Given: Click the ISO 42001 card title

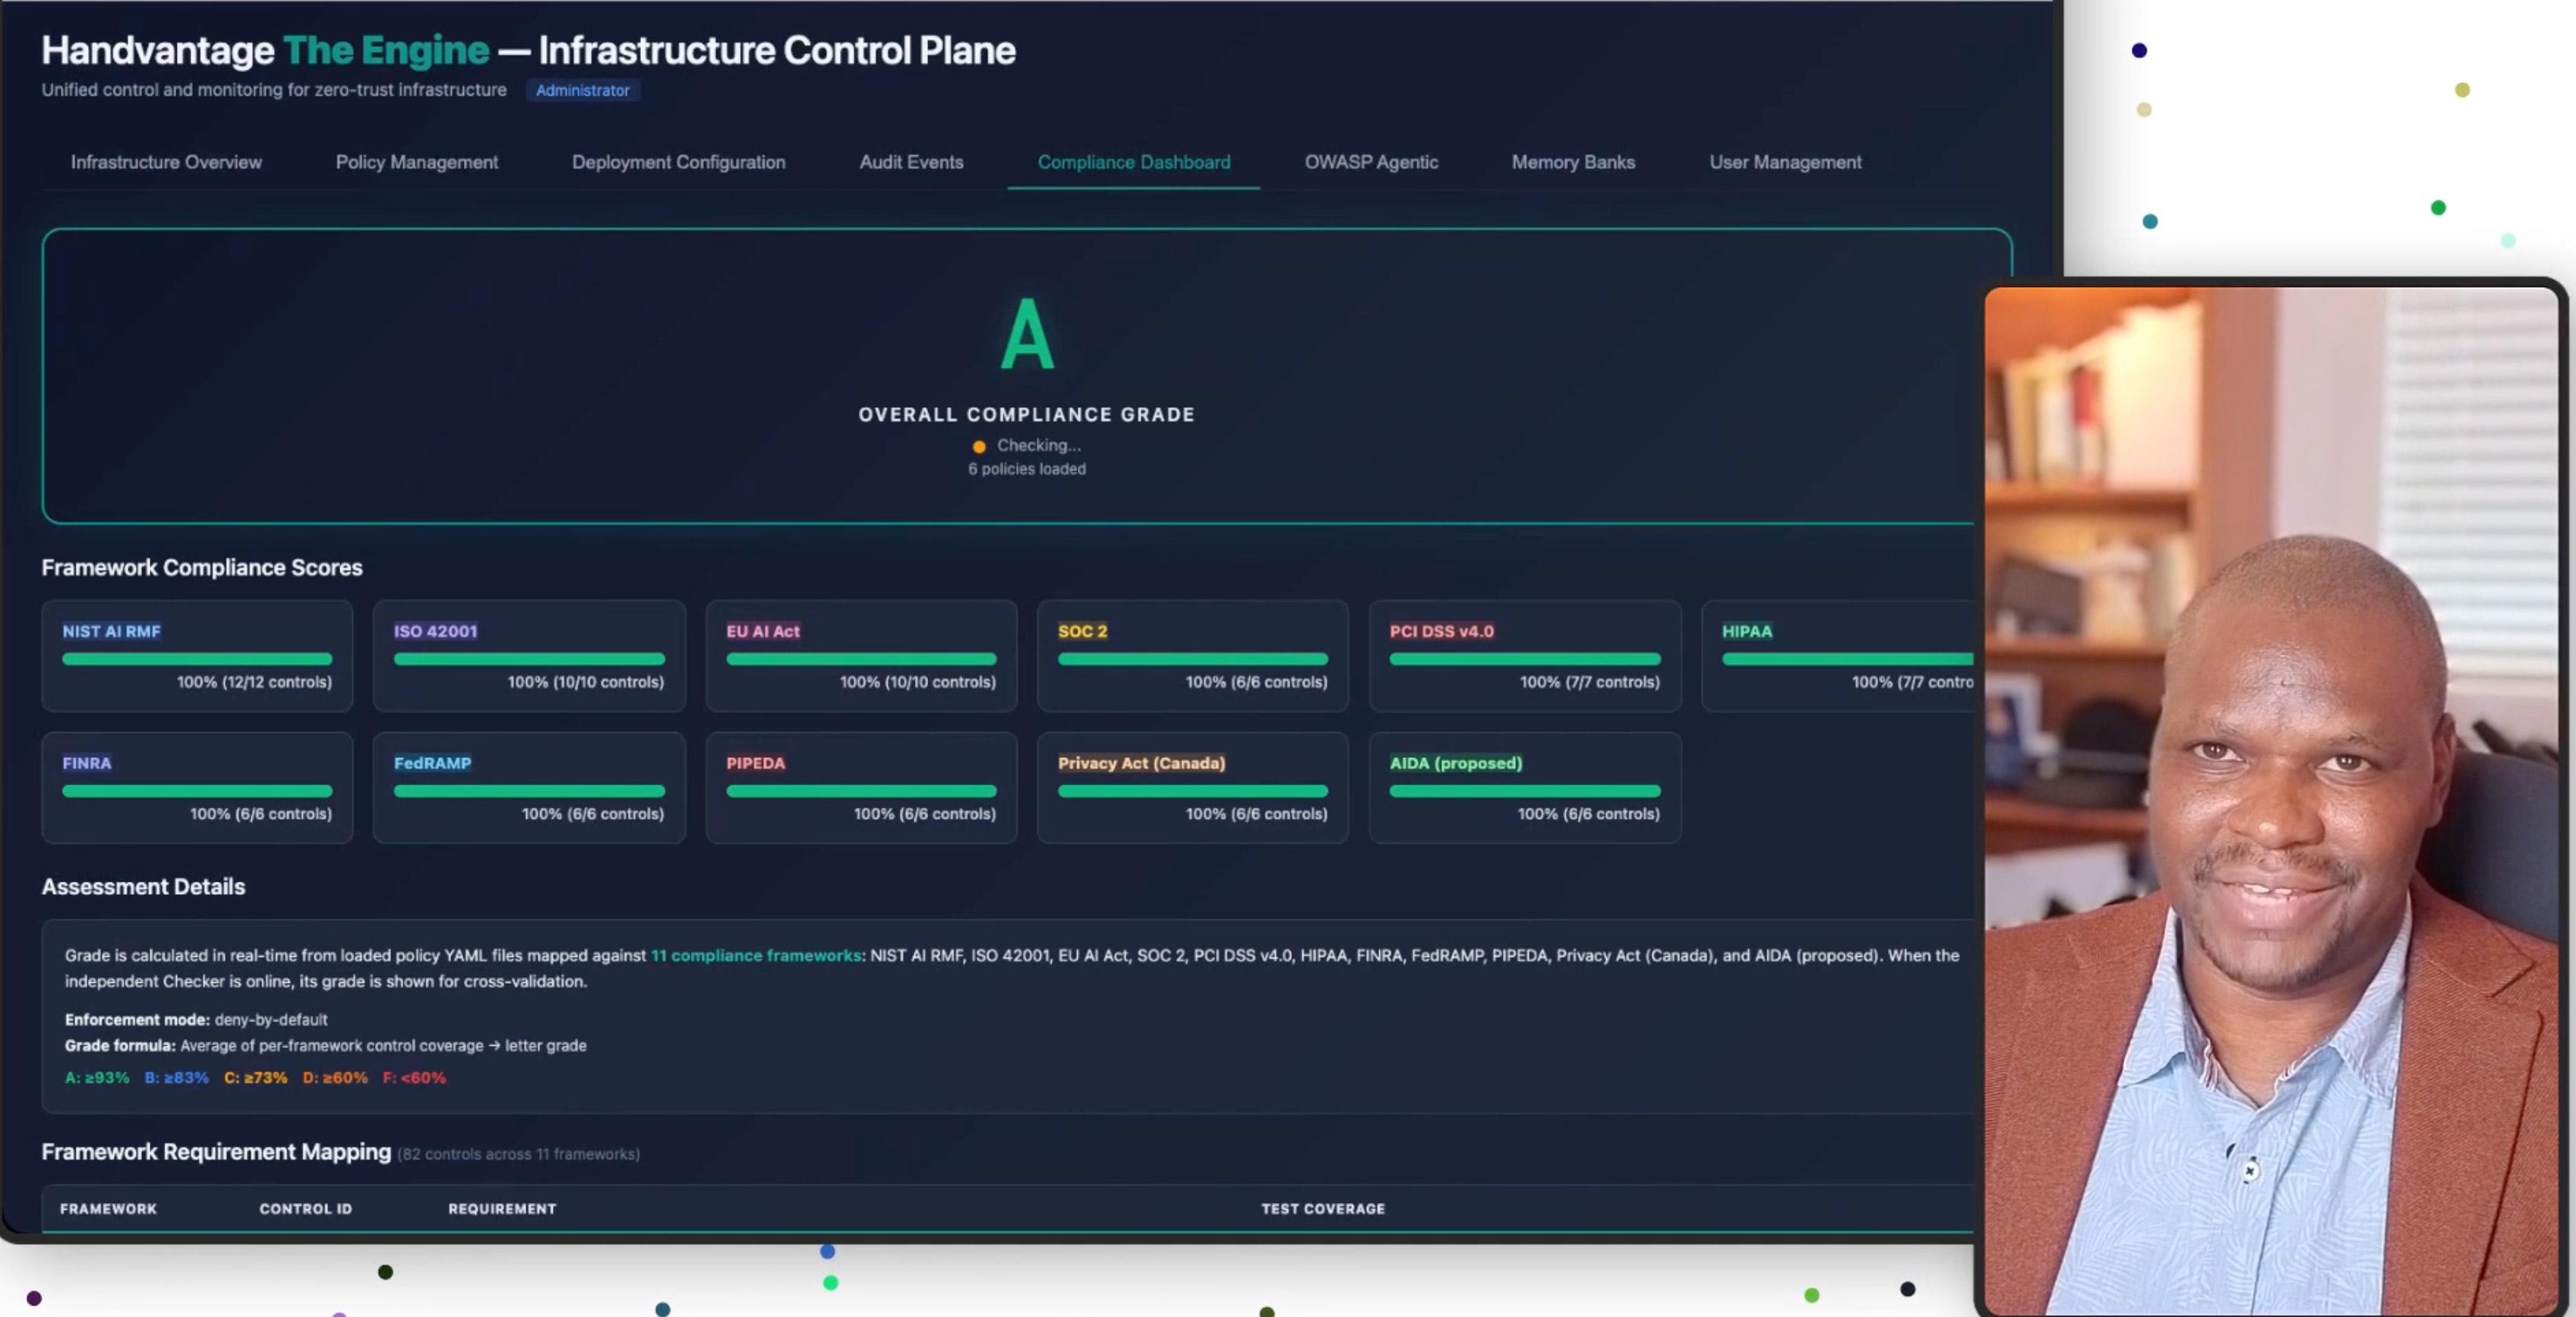Looking at the screenshot, I should tap(435, 631).
